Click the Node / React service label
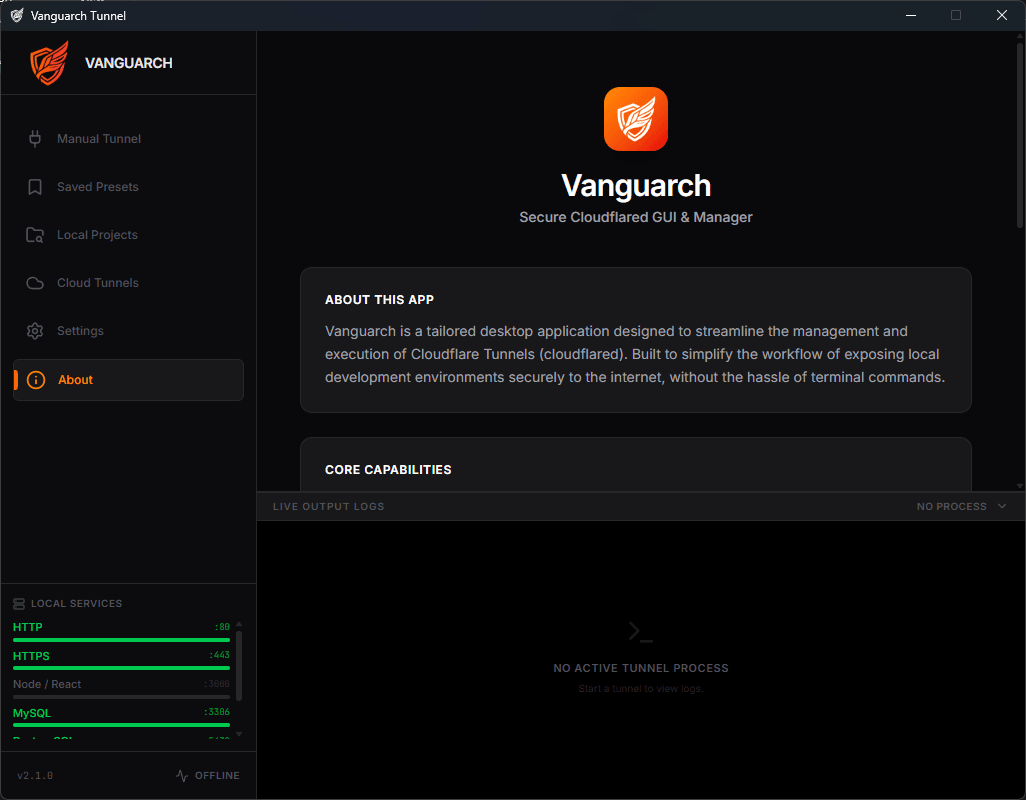Screen dimensions: 1026x800 (x=47, y=684)
